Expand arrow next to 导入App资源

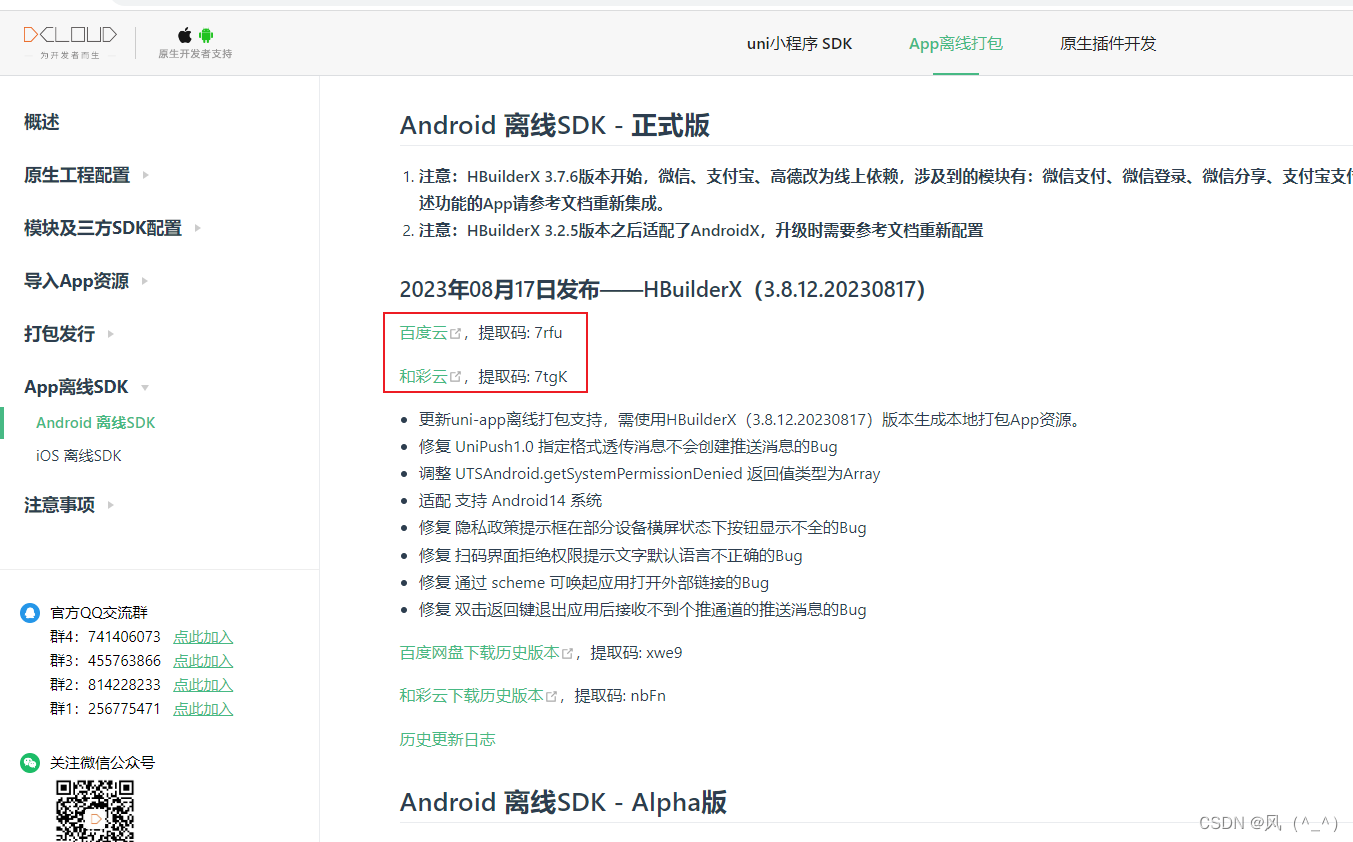pyautogui.click(x=145, y=281)
